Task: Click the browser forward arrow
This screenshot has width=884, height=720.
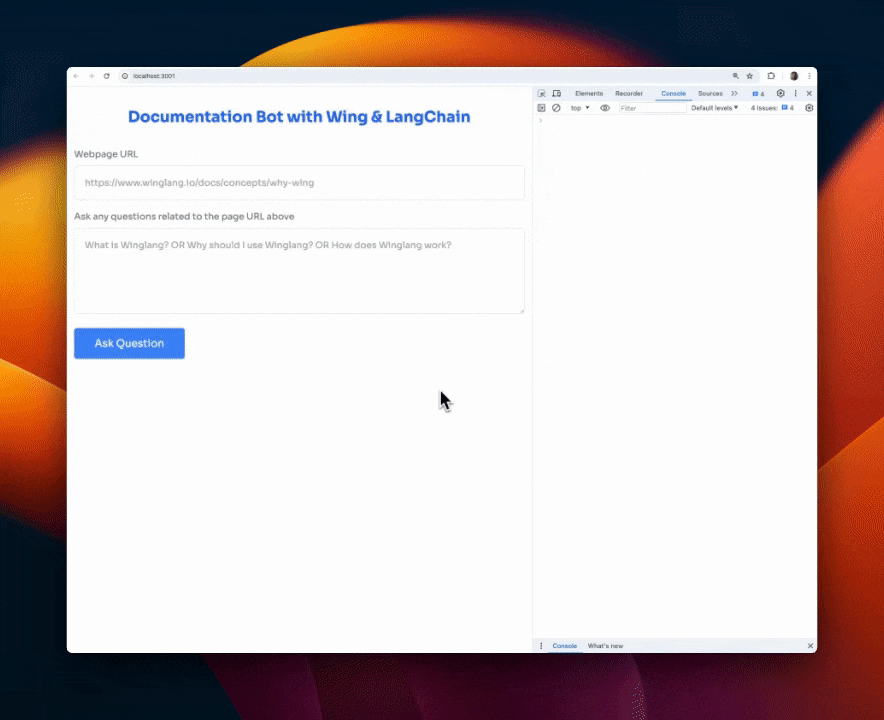Action: pyautogui.click(x=91, y=76)
